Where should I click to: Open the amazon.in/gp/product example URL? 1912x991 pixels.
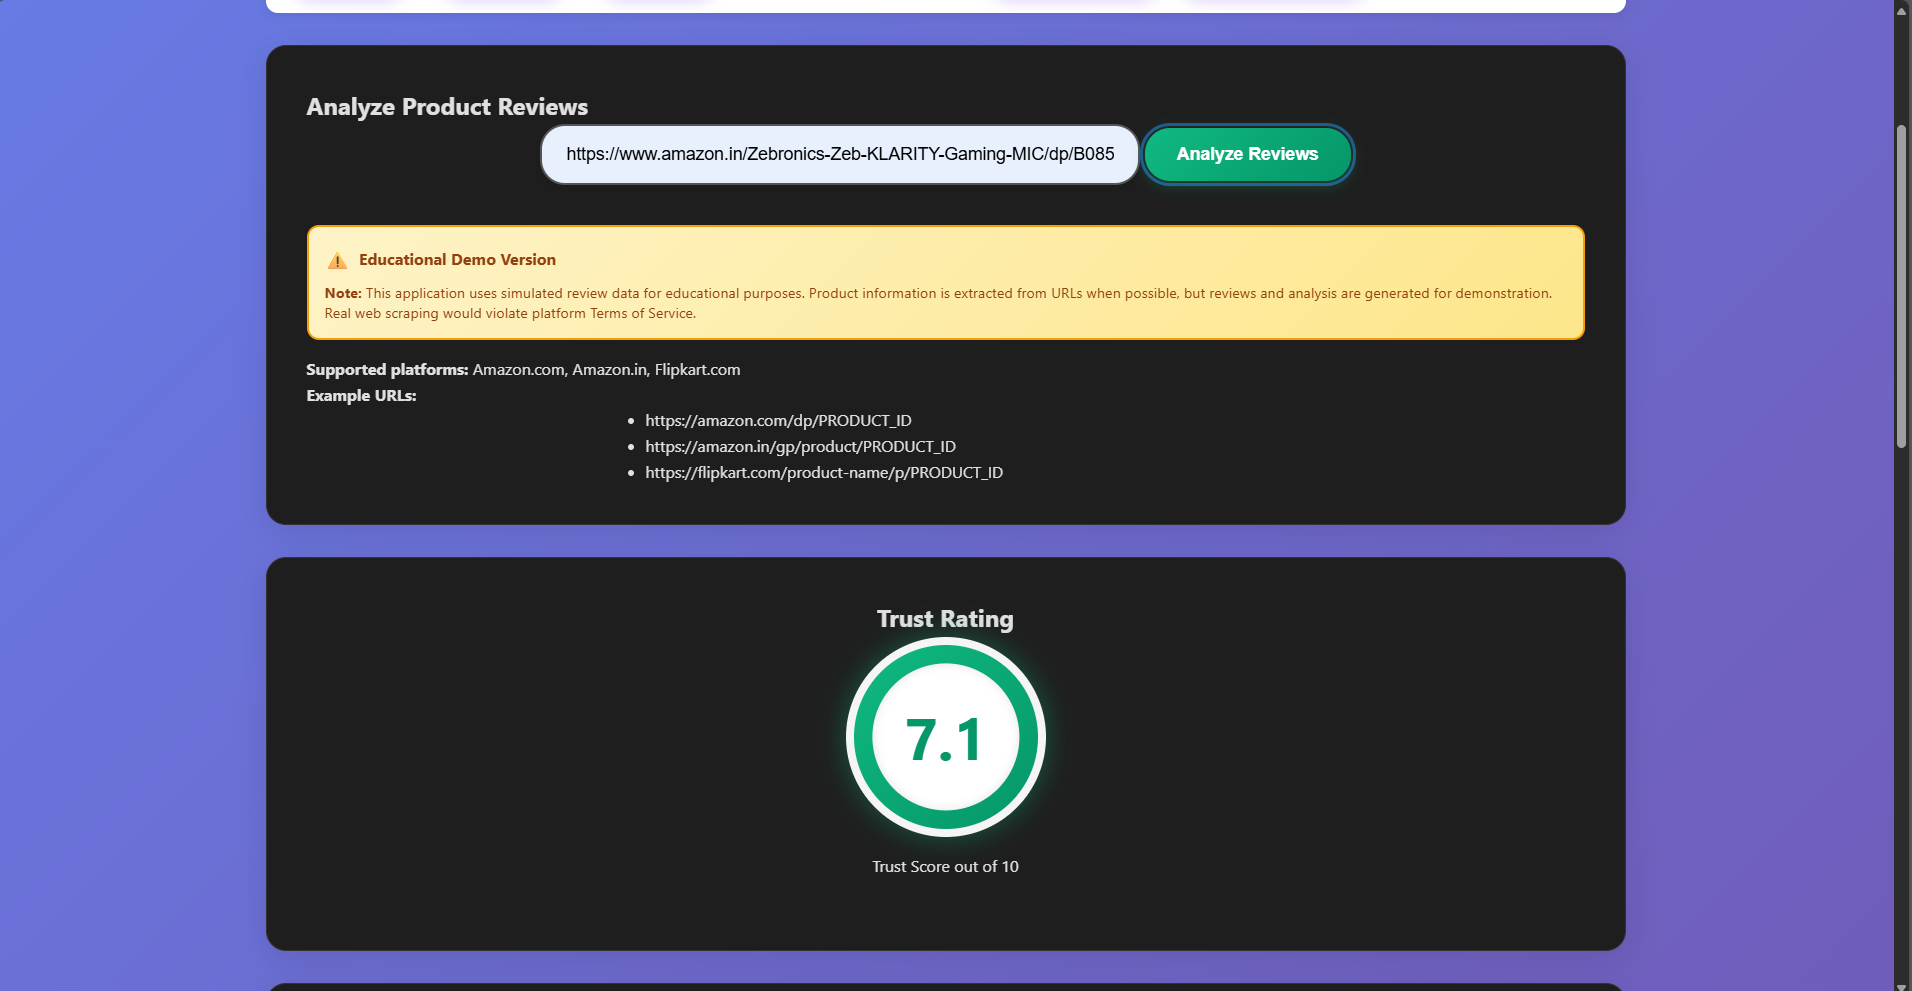(x=800, y=446)
